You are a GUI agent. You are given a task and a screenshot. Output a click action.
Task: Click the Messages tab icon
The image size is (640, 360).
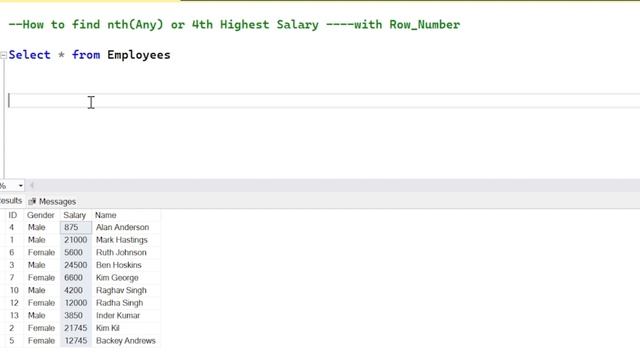[x=32, y=202]
